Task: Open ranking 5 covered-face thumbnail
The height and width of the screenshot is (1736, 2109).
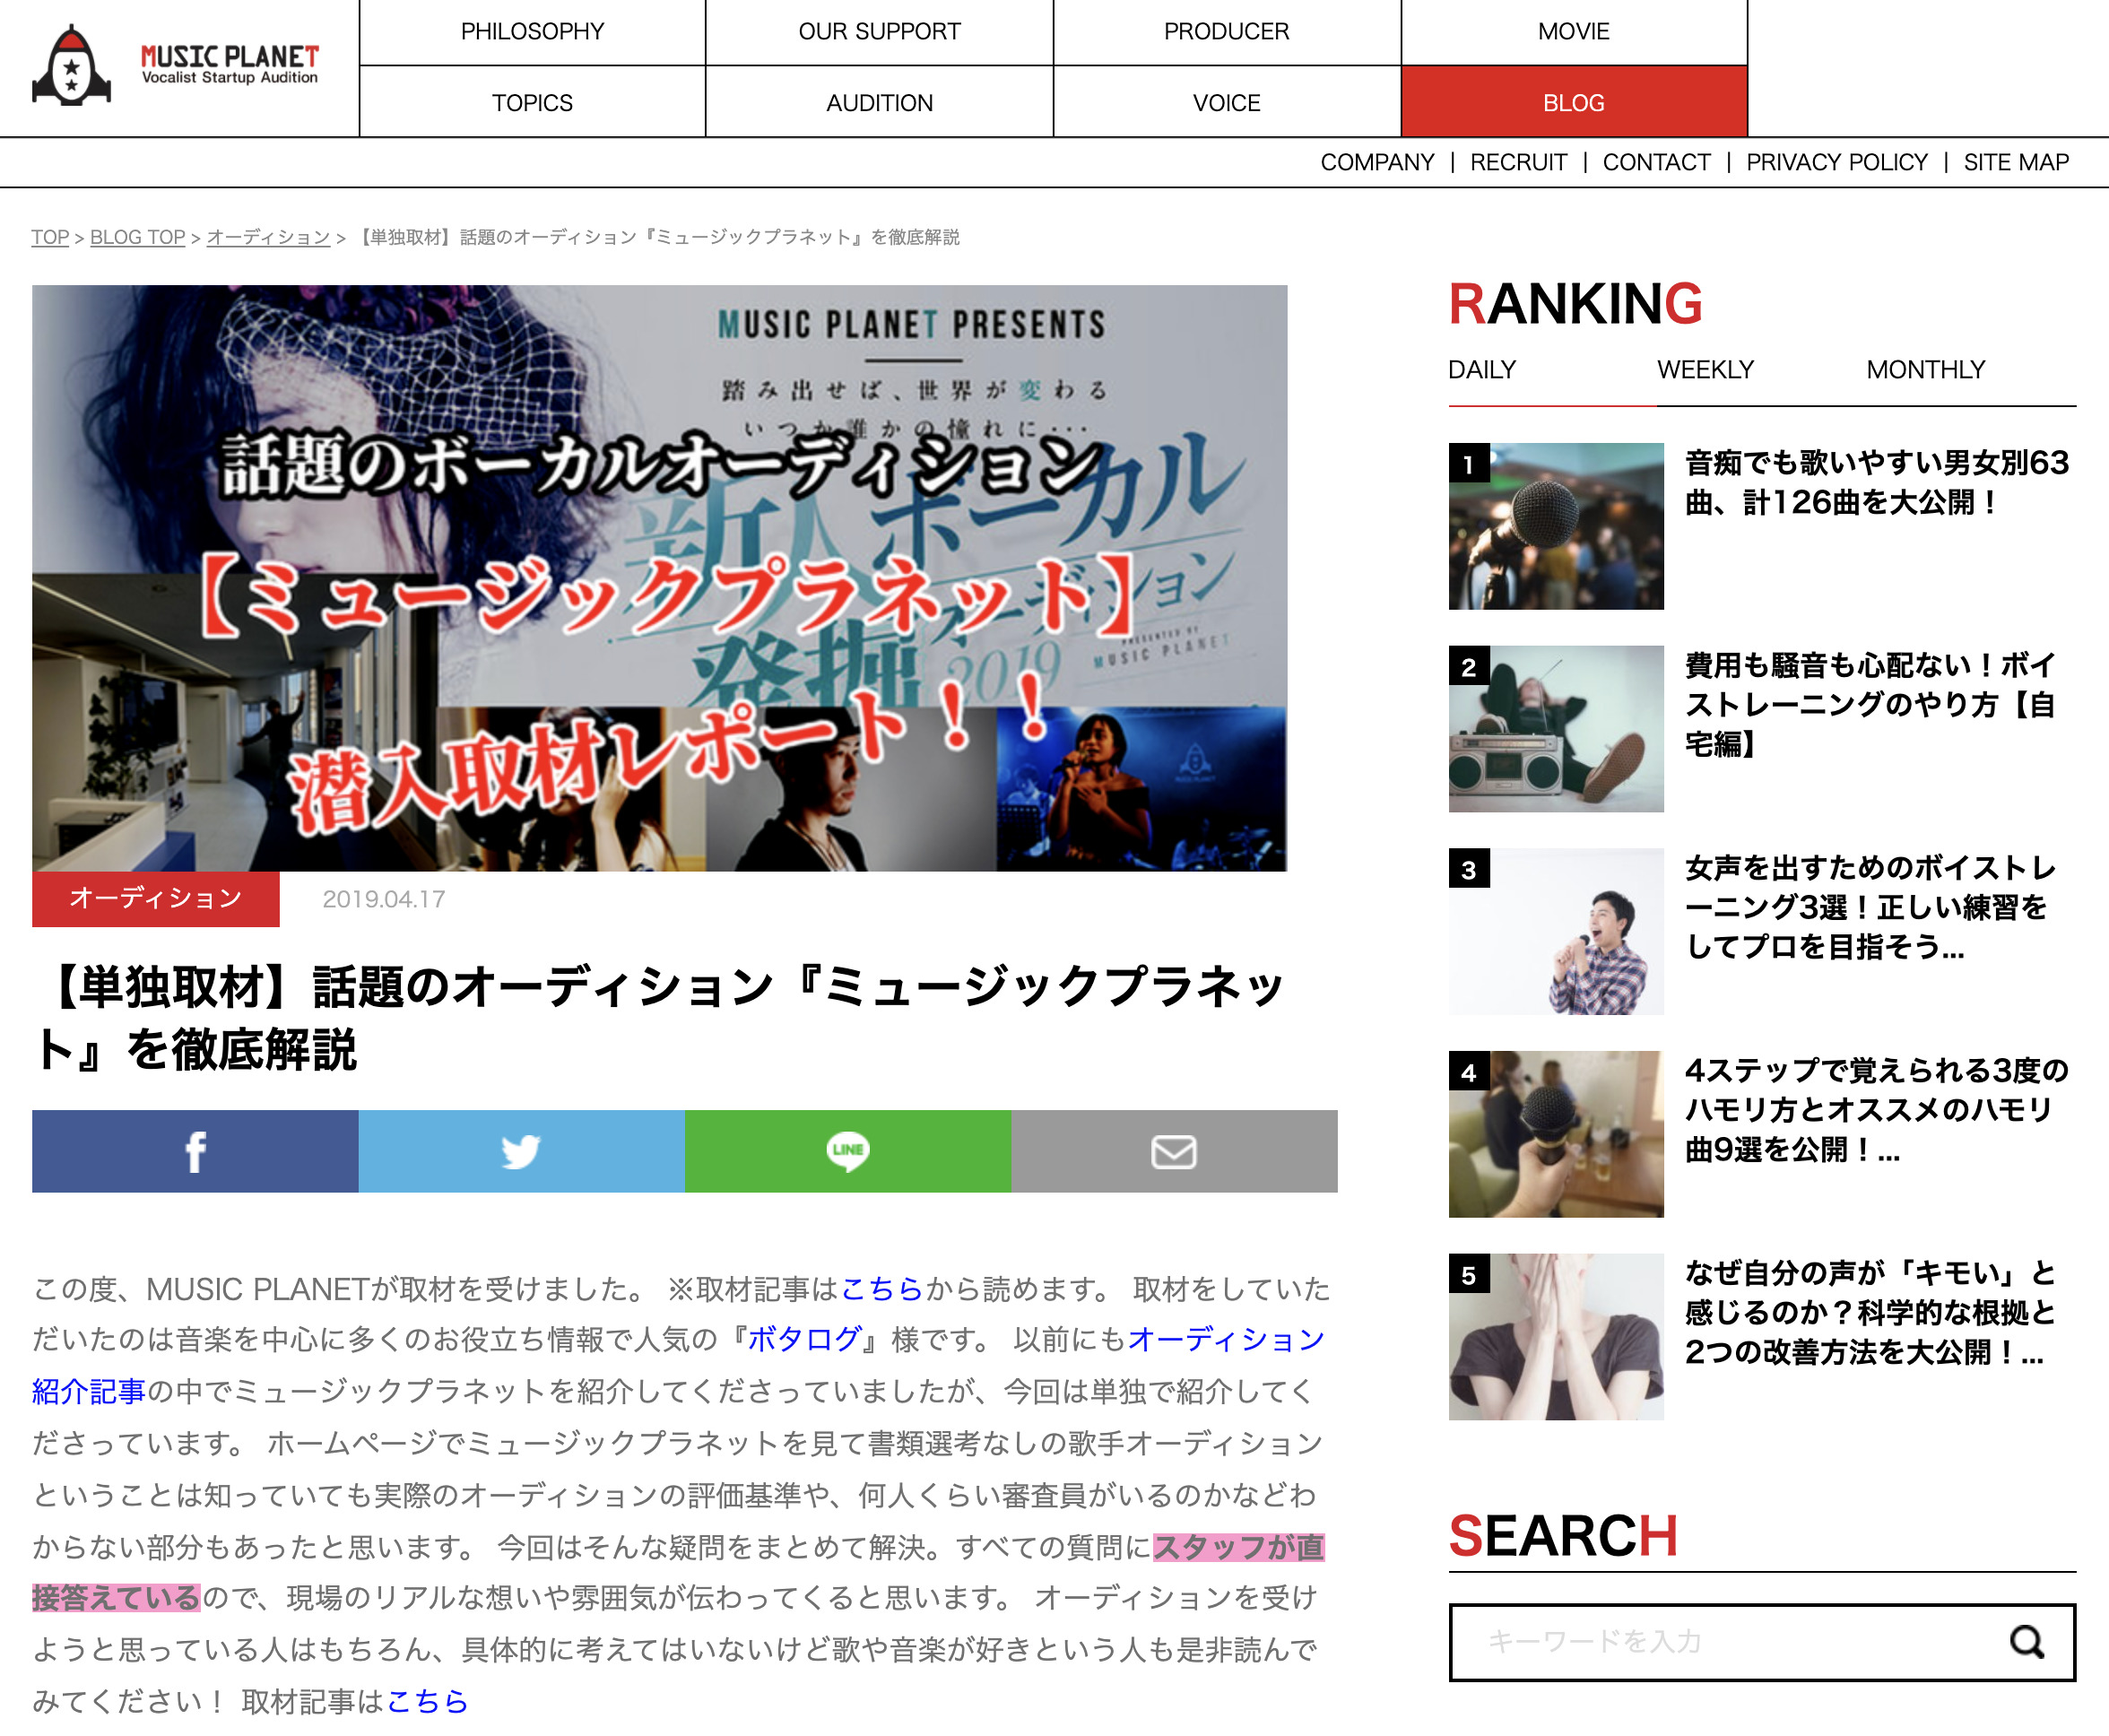Action: pos(1556,1336)
